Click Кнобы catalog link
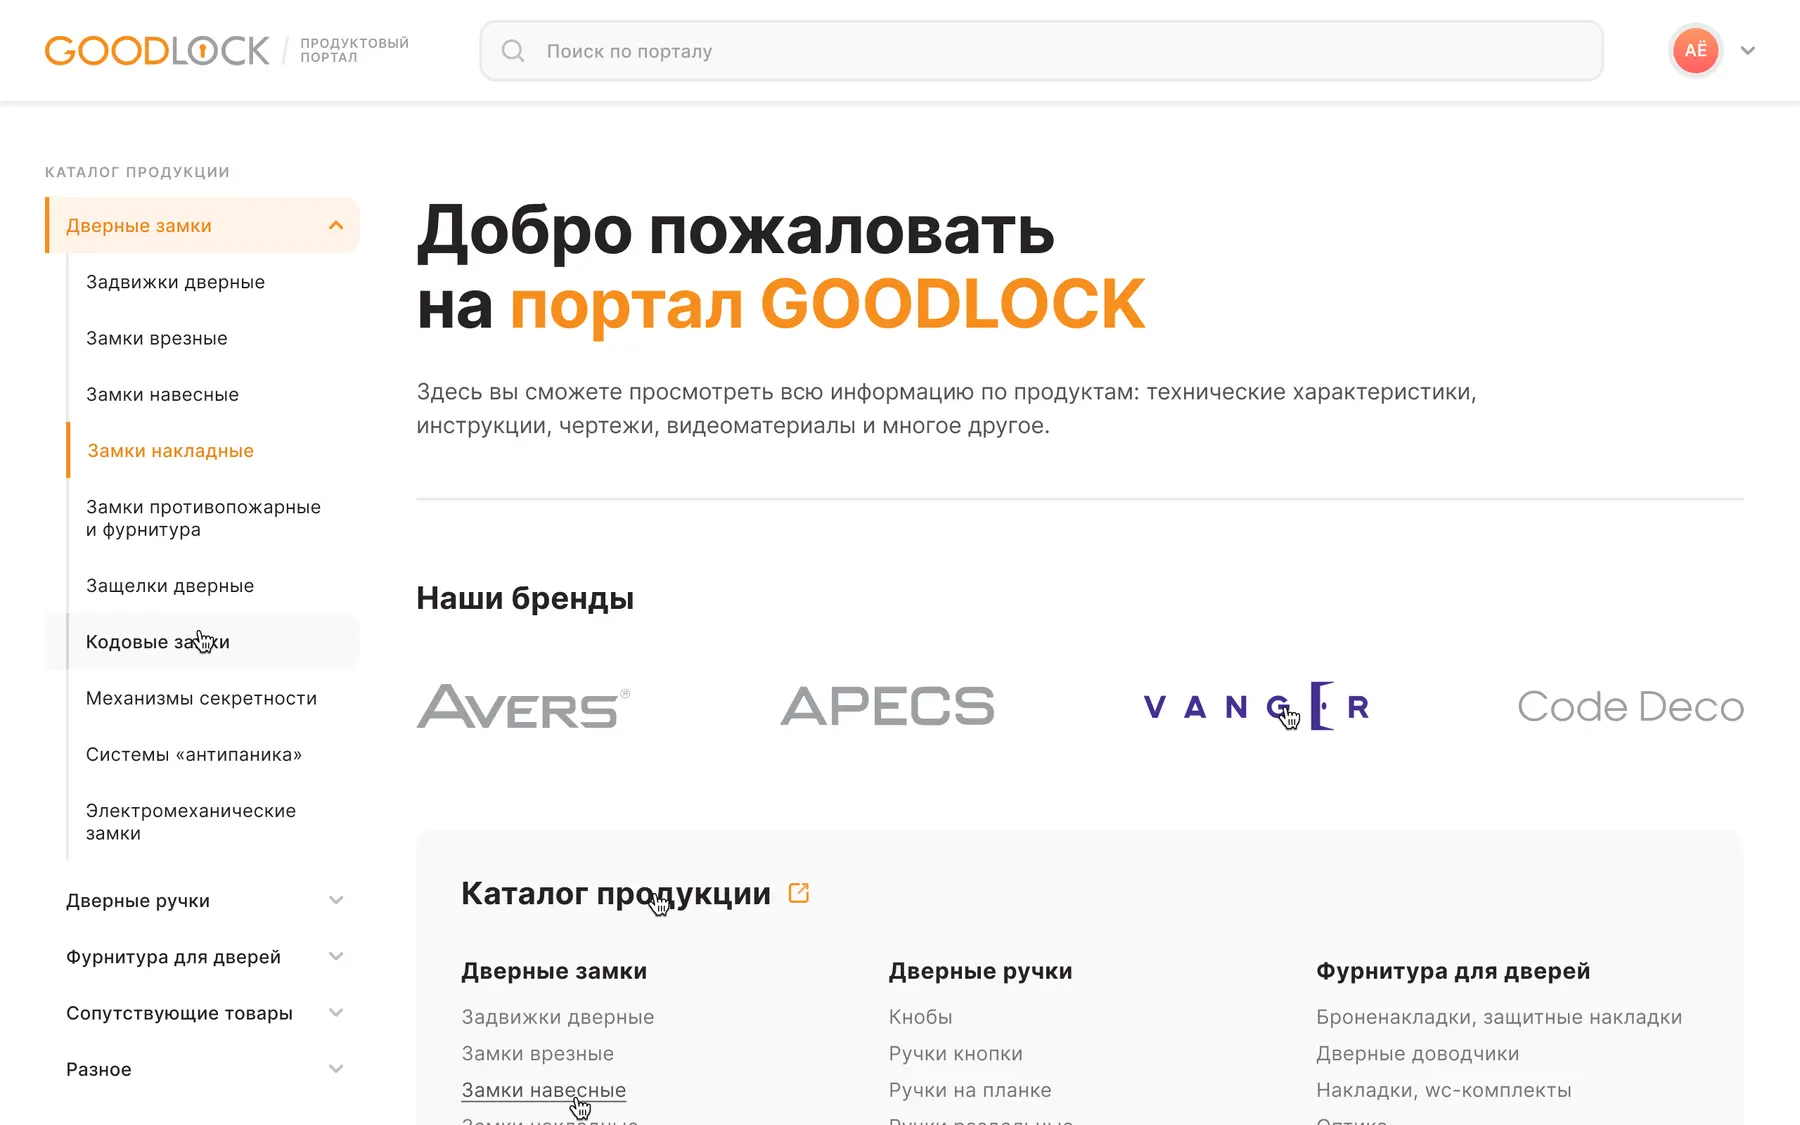 tap(921, 1017)
